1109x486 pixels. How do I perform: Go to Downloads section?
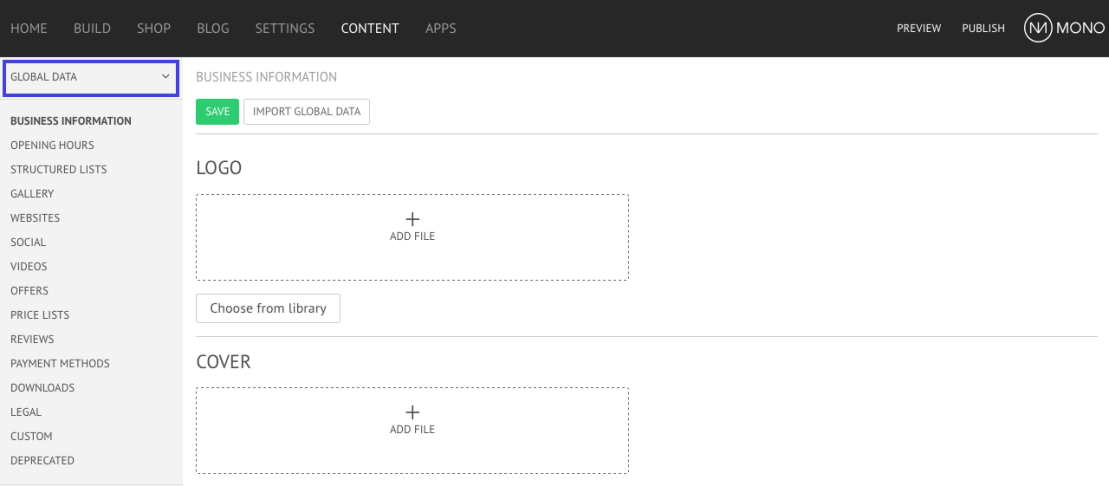click(x=42, y=388)
